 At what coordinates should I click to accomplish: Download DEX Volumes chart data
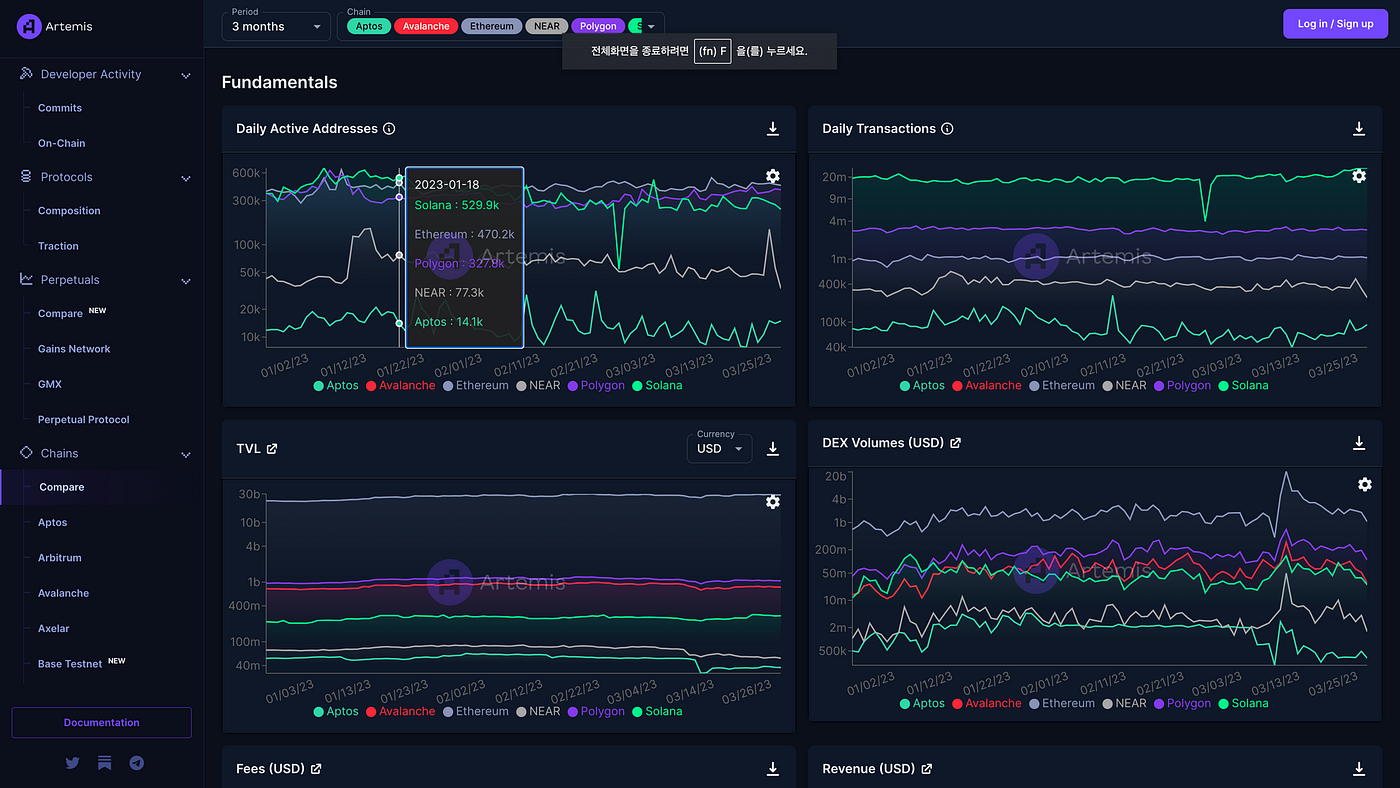pos(1359,443)
